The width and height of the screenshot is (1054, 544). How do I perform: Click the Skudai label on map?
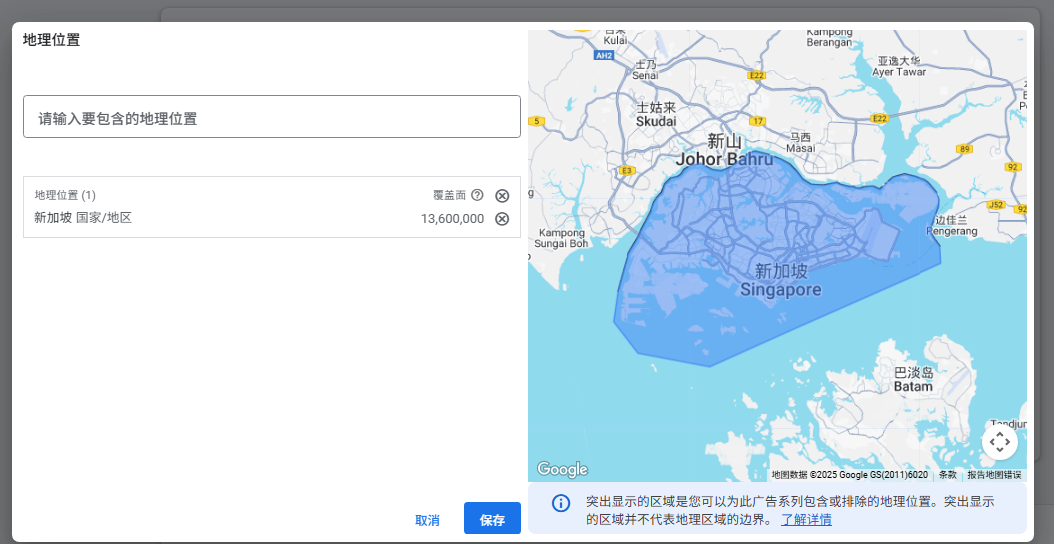coord(656,121)
